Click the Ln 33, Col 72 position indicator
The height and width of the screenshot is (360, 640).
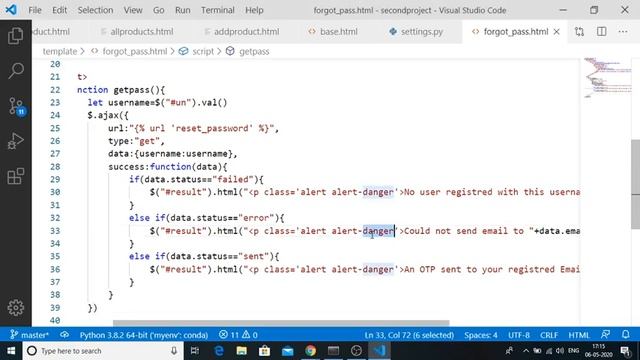tap(409, 335)
